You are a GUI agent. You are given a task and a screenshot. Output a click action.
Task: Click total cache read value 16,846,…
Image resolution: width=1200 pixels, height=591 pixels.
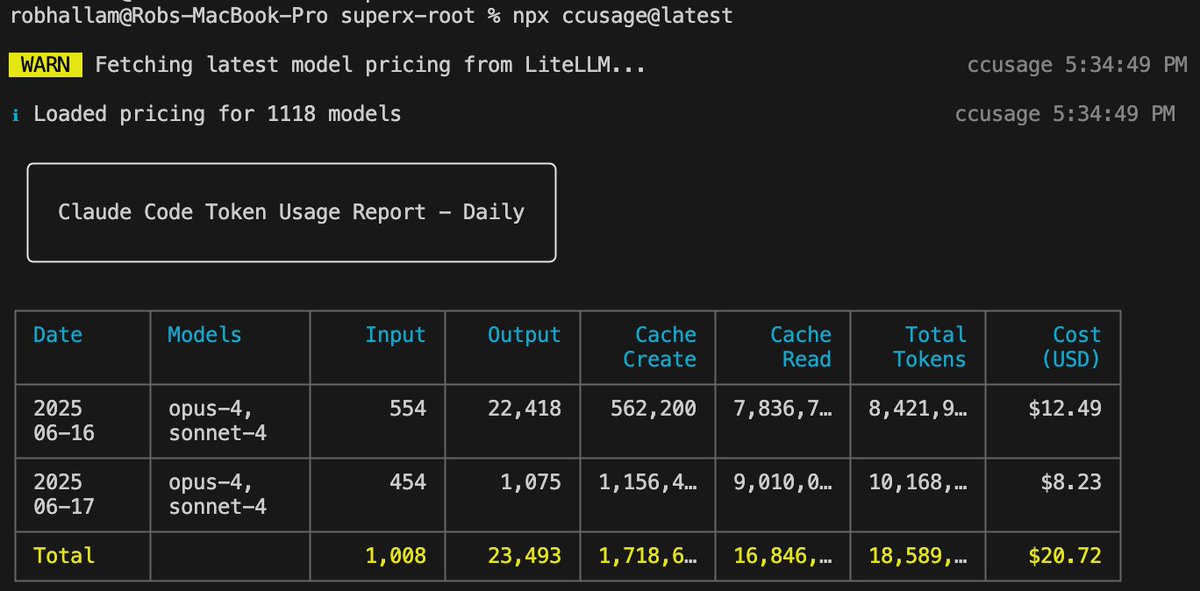(x=782, y=555)
